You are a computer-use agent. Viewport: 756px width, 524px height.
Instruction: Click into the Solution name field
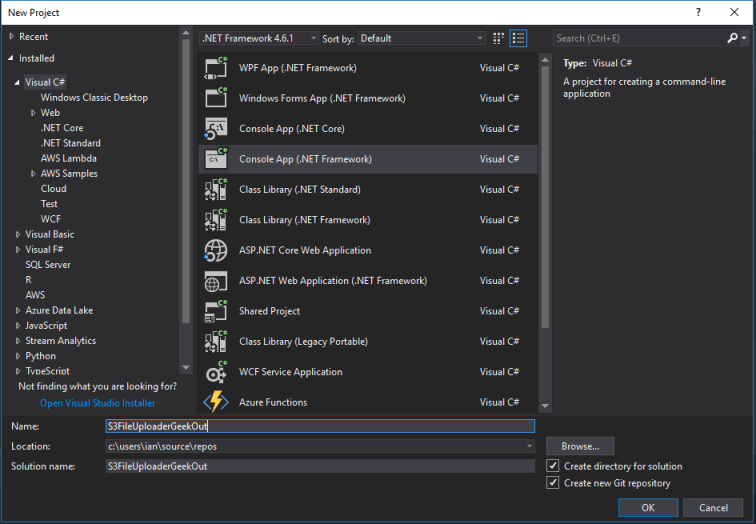tap(320, 466)
